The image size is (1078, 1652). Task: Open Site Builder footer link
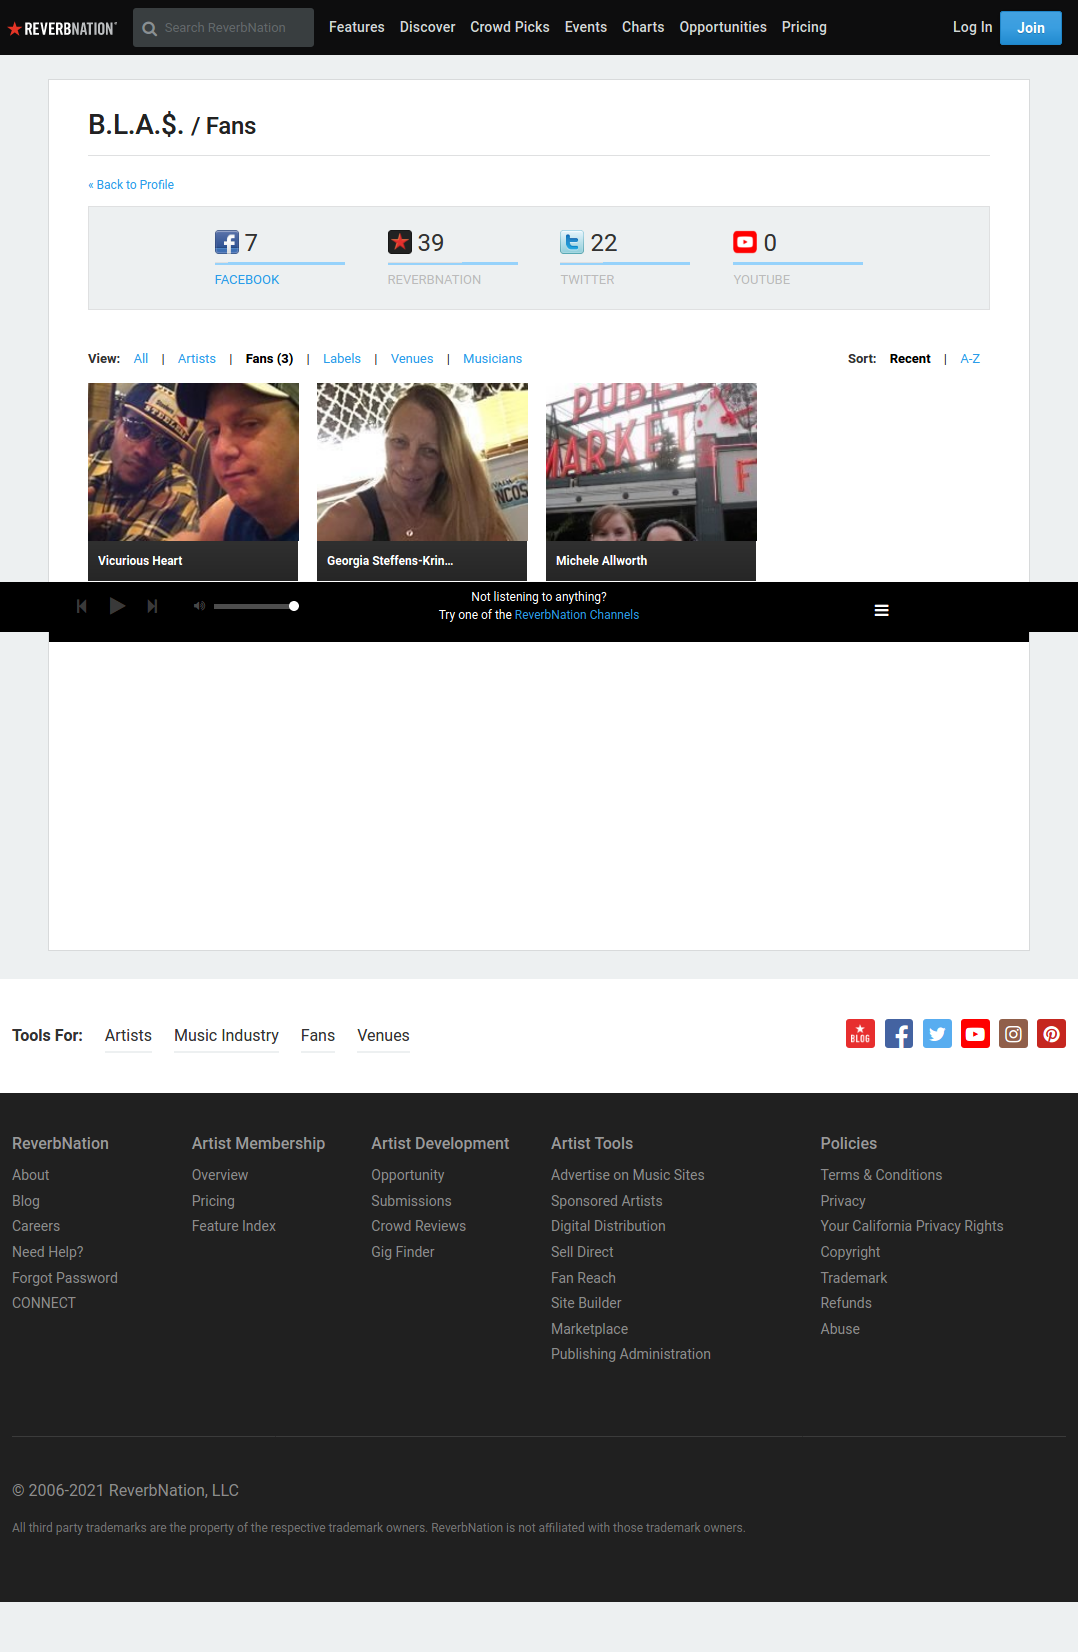point(586,1303)
